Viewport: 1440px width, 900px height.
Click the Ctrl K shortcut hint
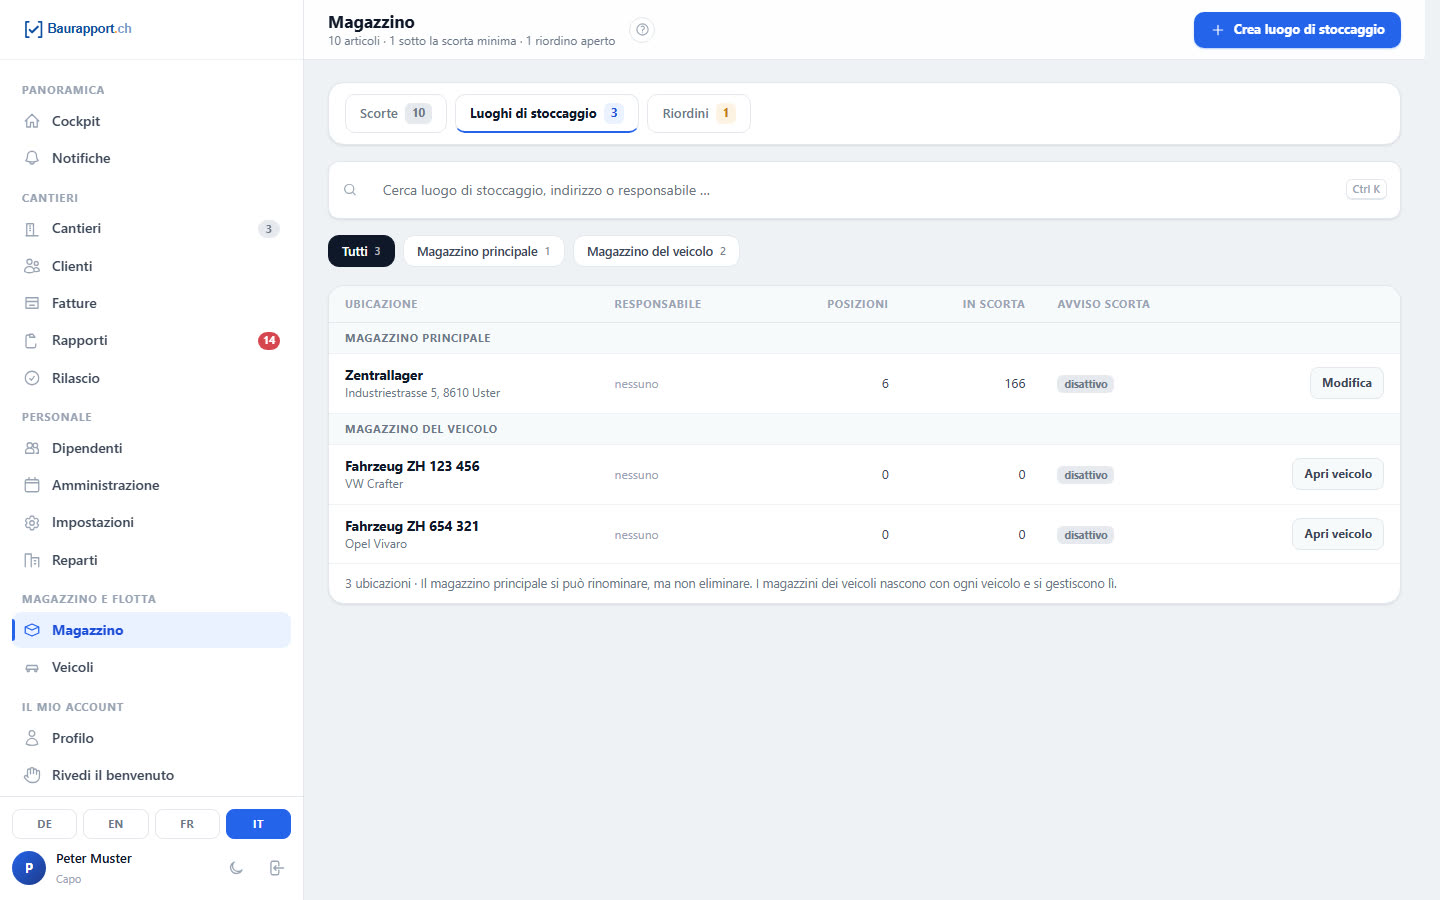[x=1366, y=189]
